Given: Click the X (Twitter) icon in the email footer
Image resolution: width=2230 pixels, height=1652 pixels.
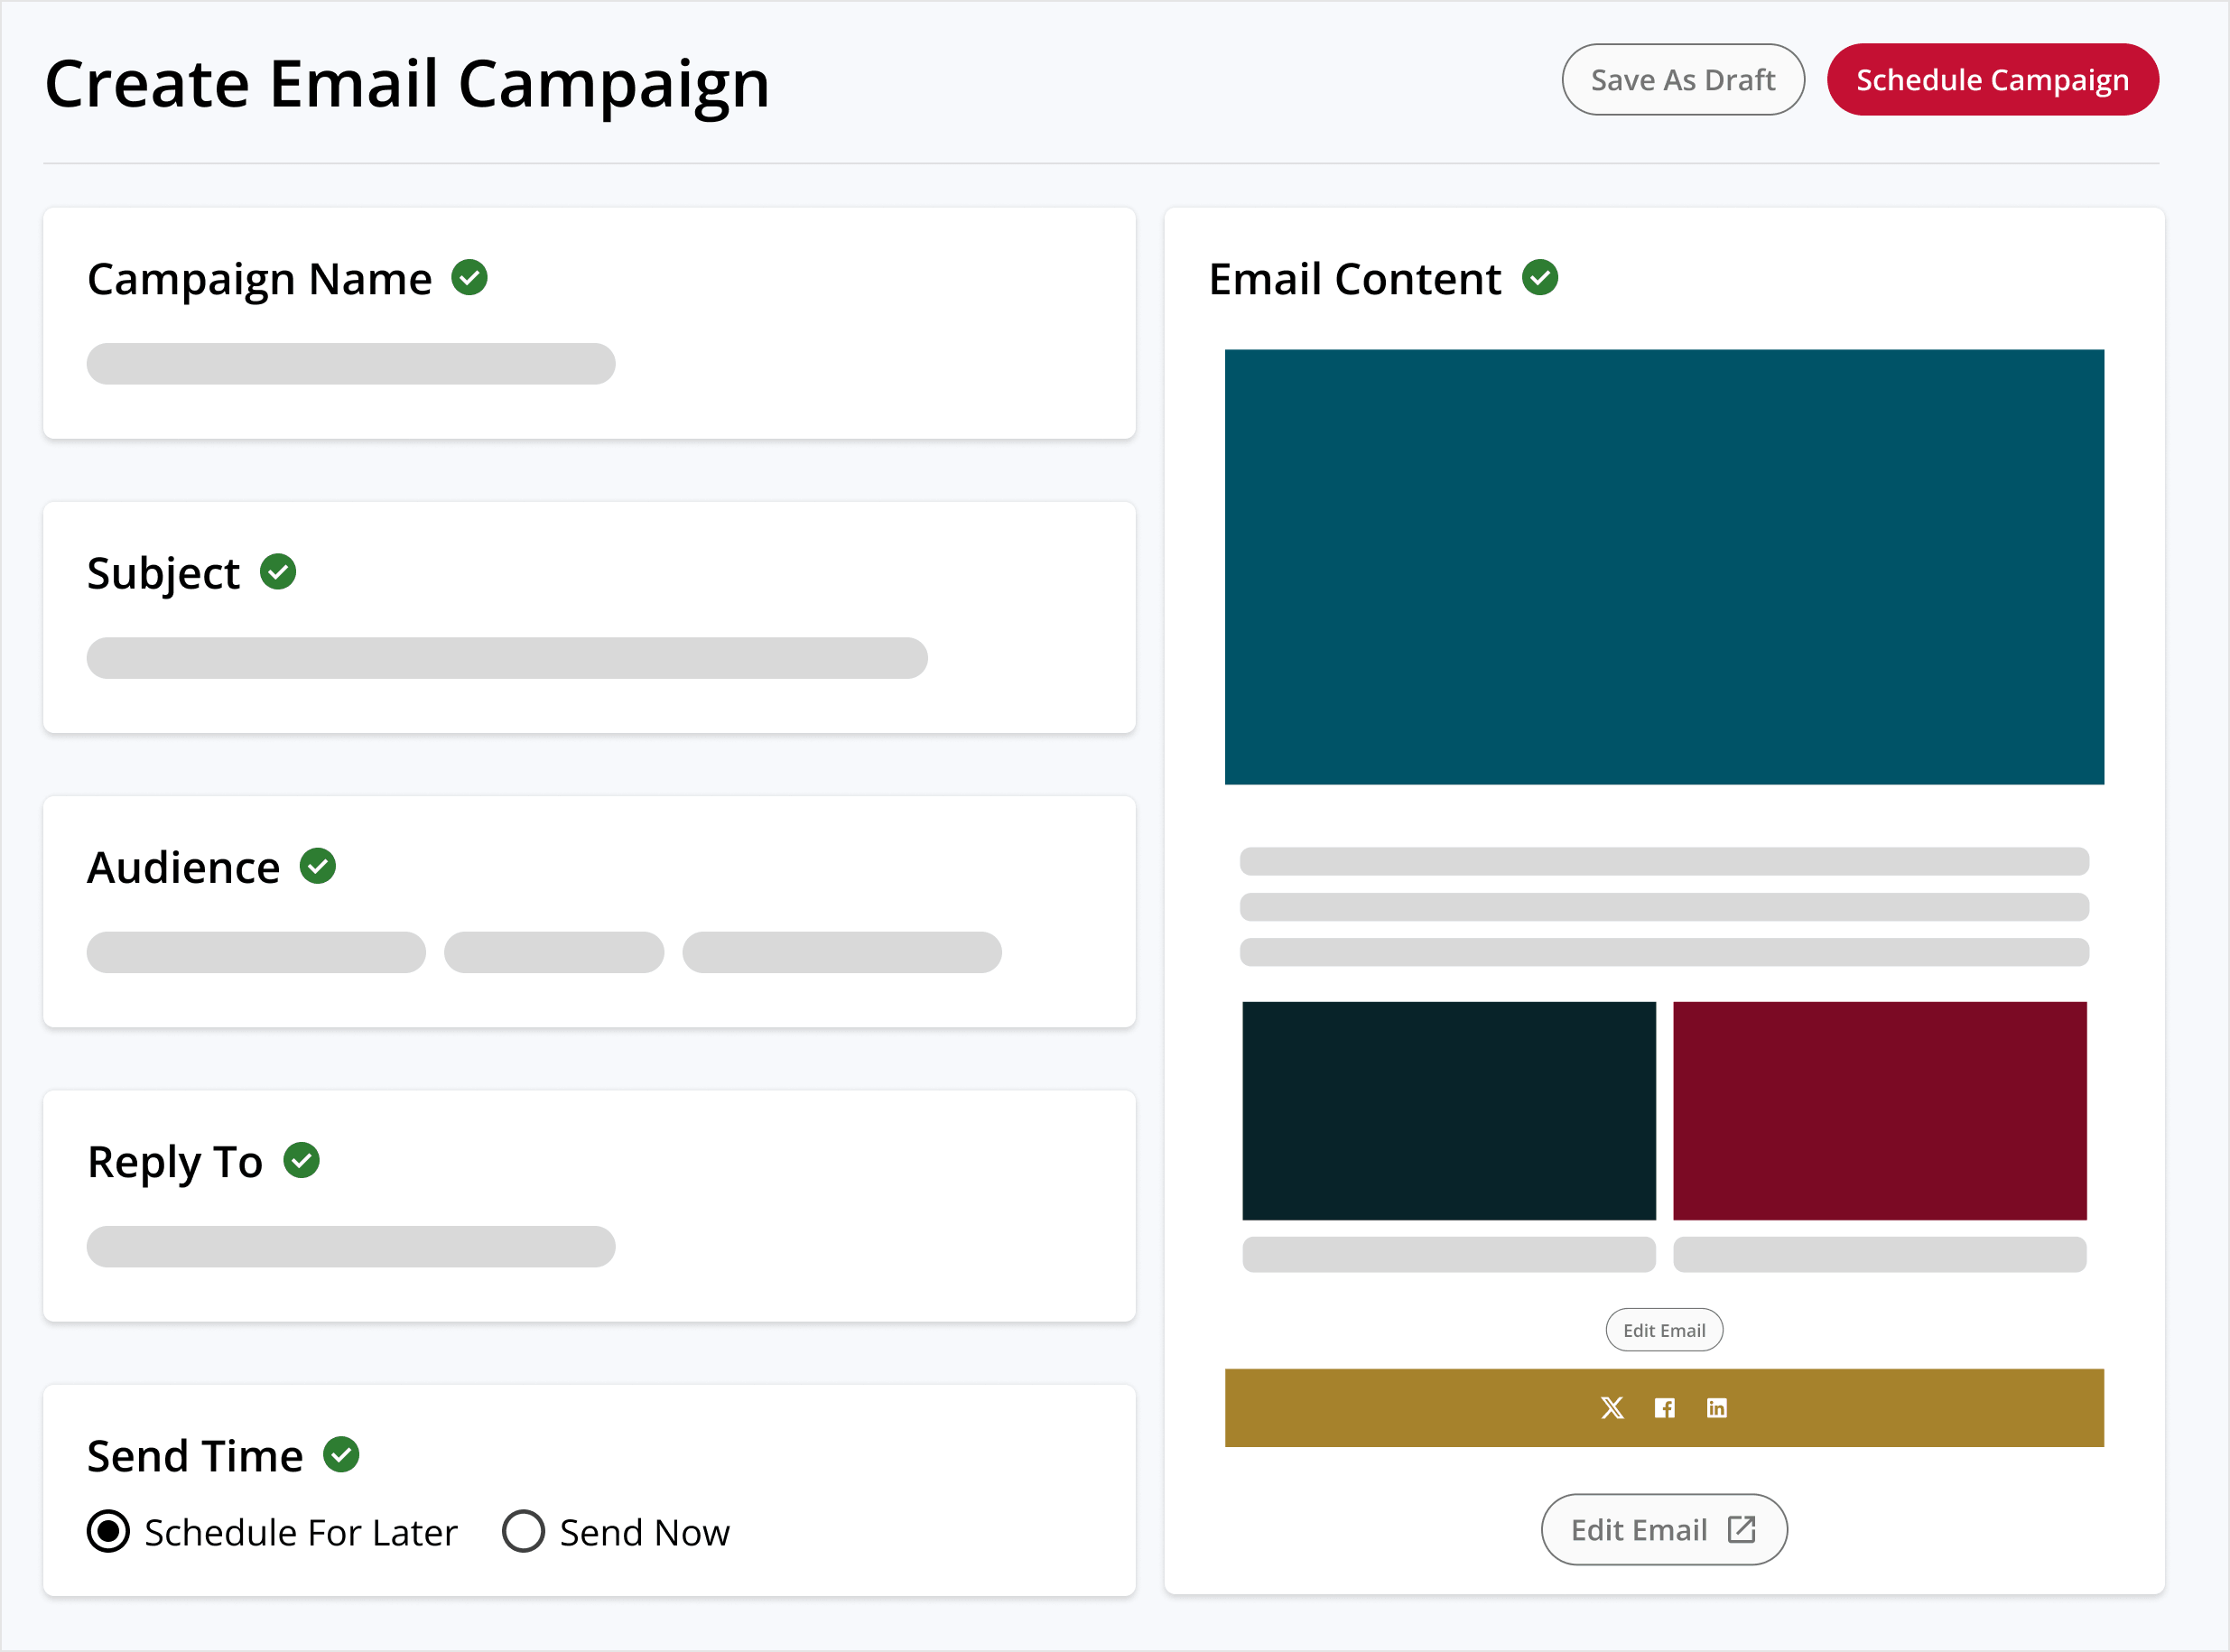Looking at the screenshot, I should (x=1612, y=1408).
